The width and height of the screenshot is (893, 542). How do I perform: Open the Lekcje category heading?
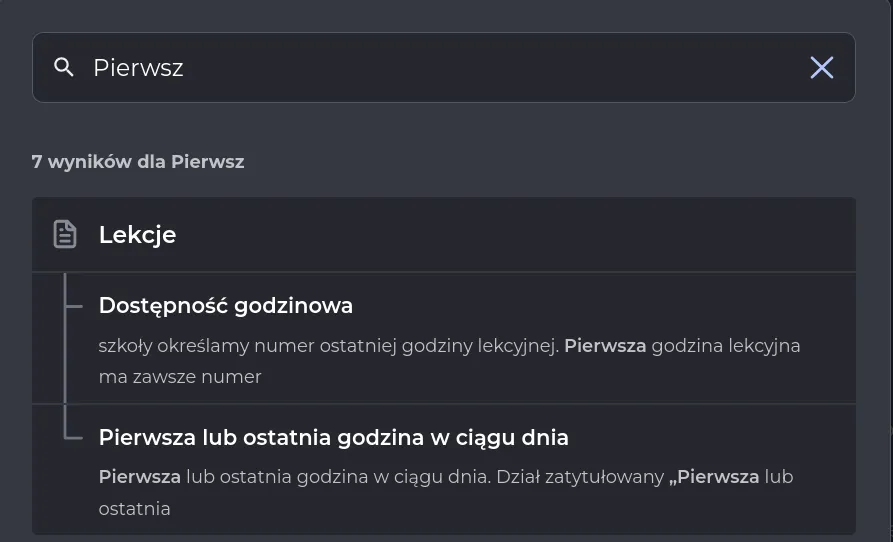137,235
